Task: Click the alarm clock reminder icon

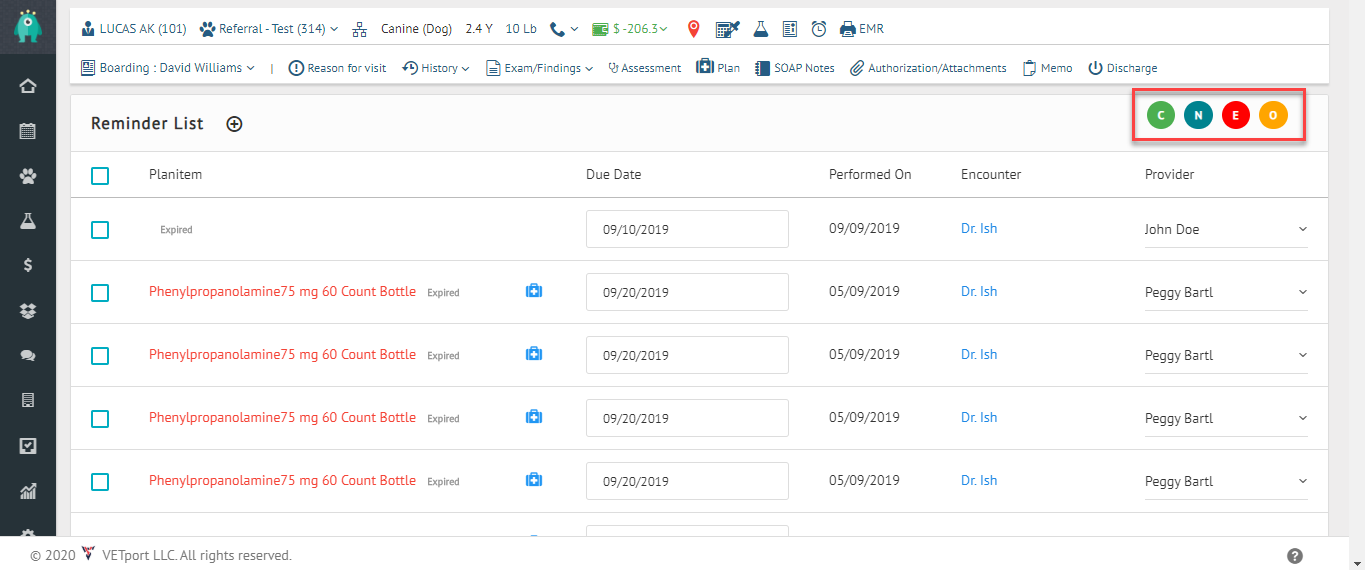Action: click(818, 29)
